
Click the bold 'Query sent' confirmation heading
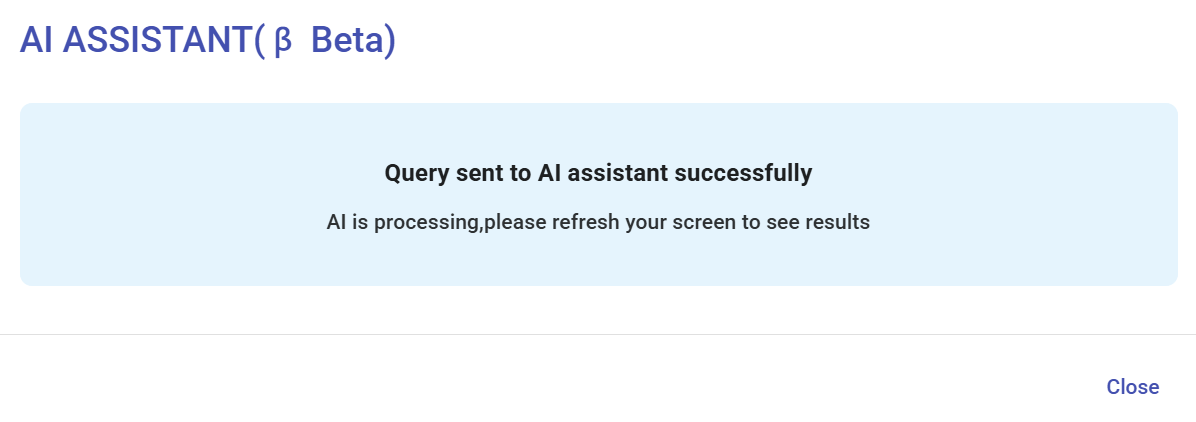tap(598, 173)
